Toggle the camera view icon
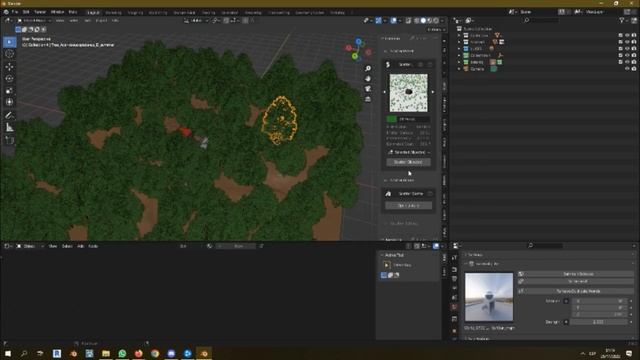Screen dimensions: 640x360 click(x=368, y=89)
